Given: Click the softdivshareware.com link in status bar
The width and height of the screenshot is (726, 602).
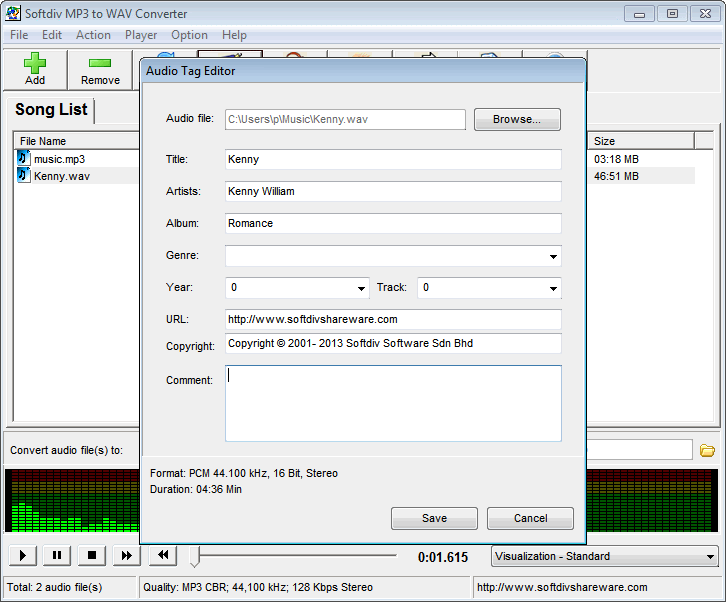Looking at the screenshot, I should click(x=562, y=587).
